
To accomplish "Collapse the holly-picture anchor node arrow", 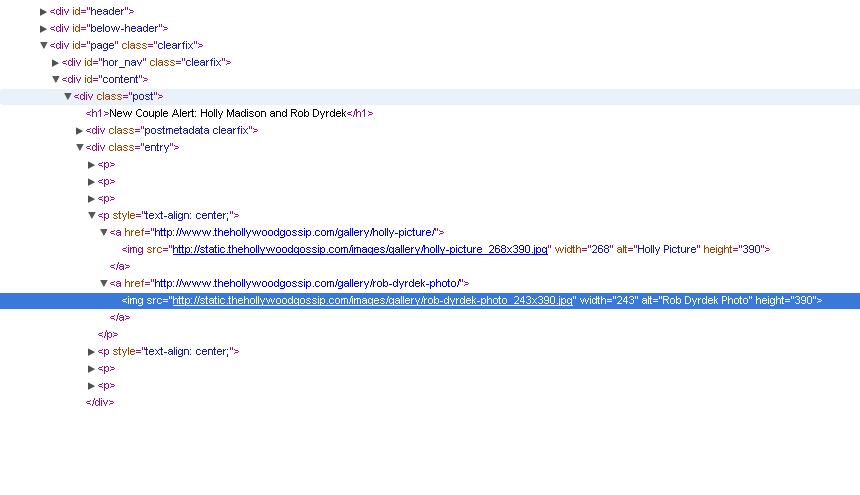I will [x=103, y=232].
